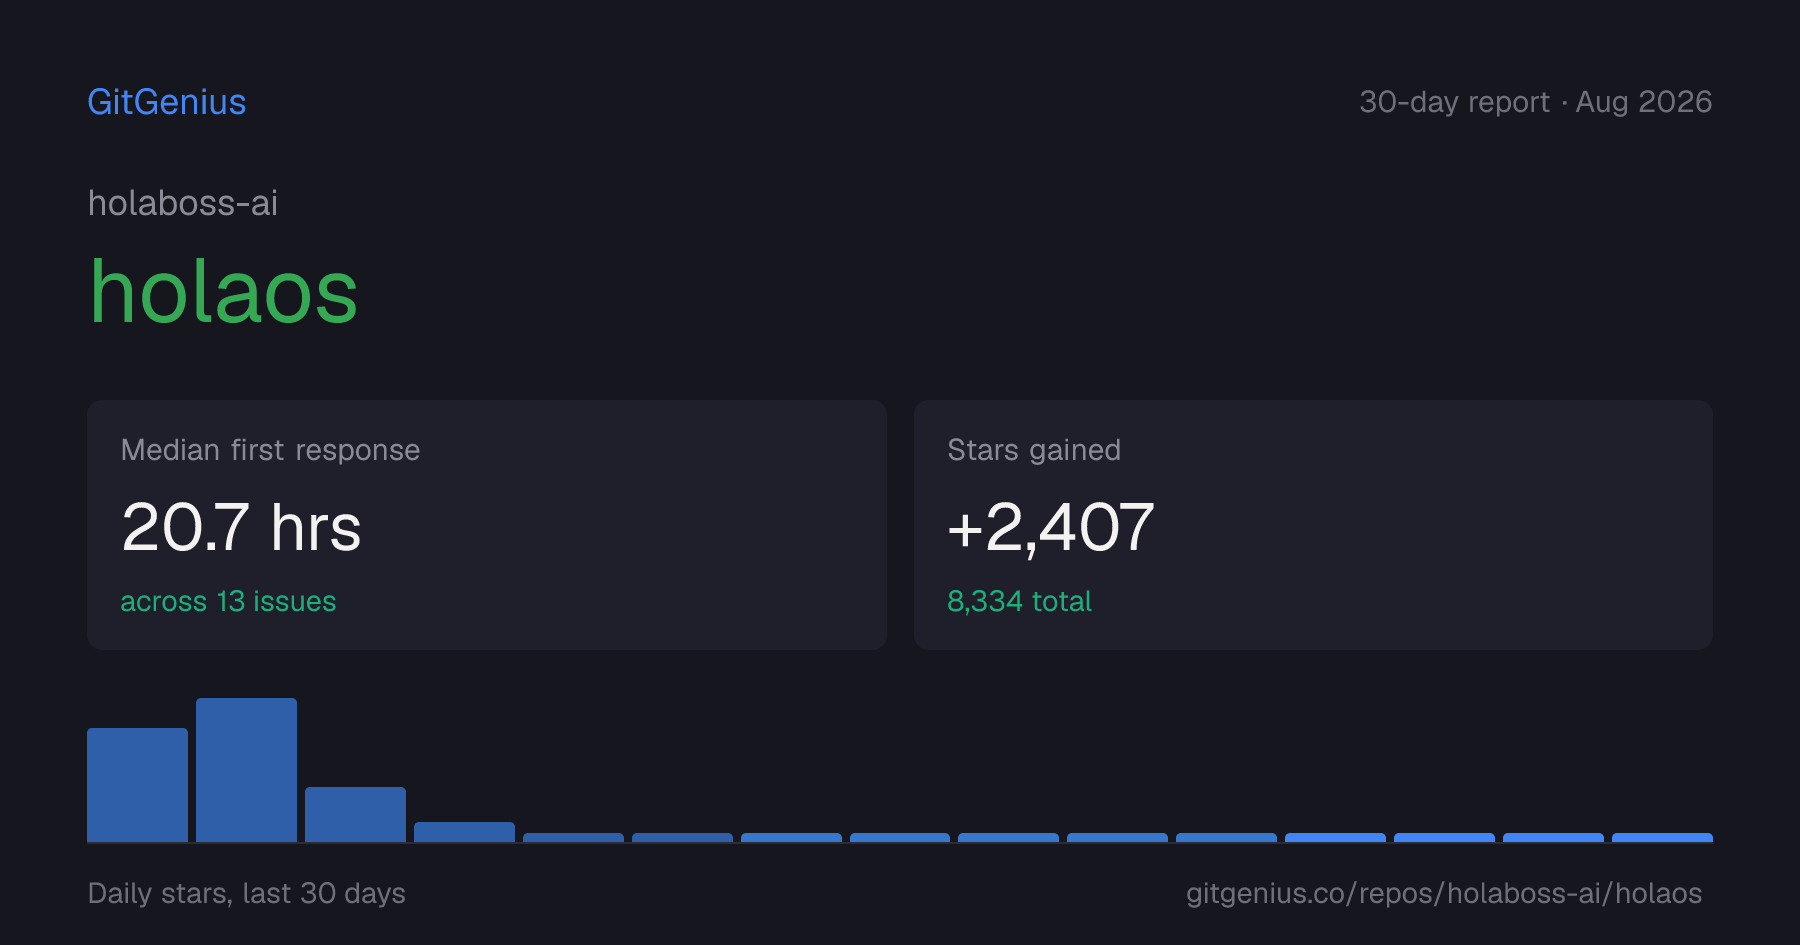This screenshot has width=1800, height=945.
Task: Click the third bar in the stars chart
Action: click(x=355, y=814)
